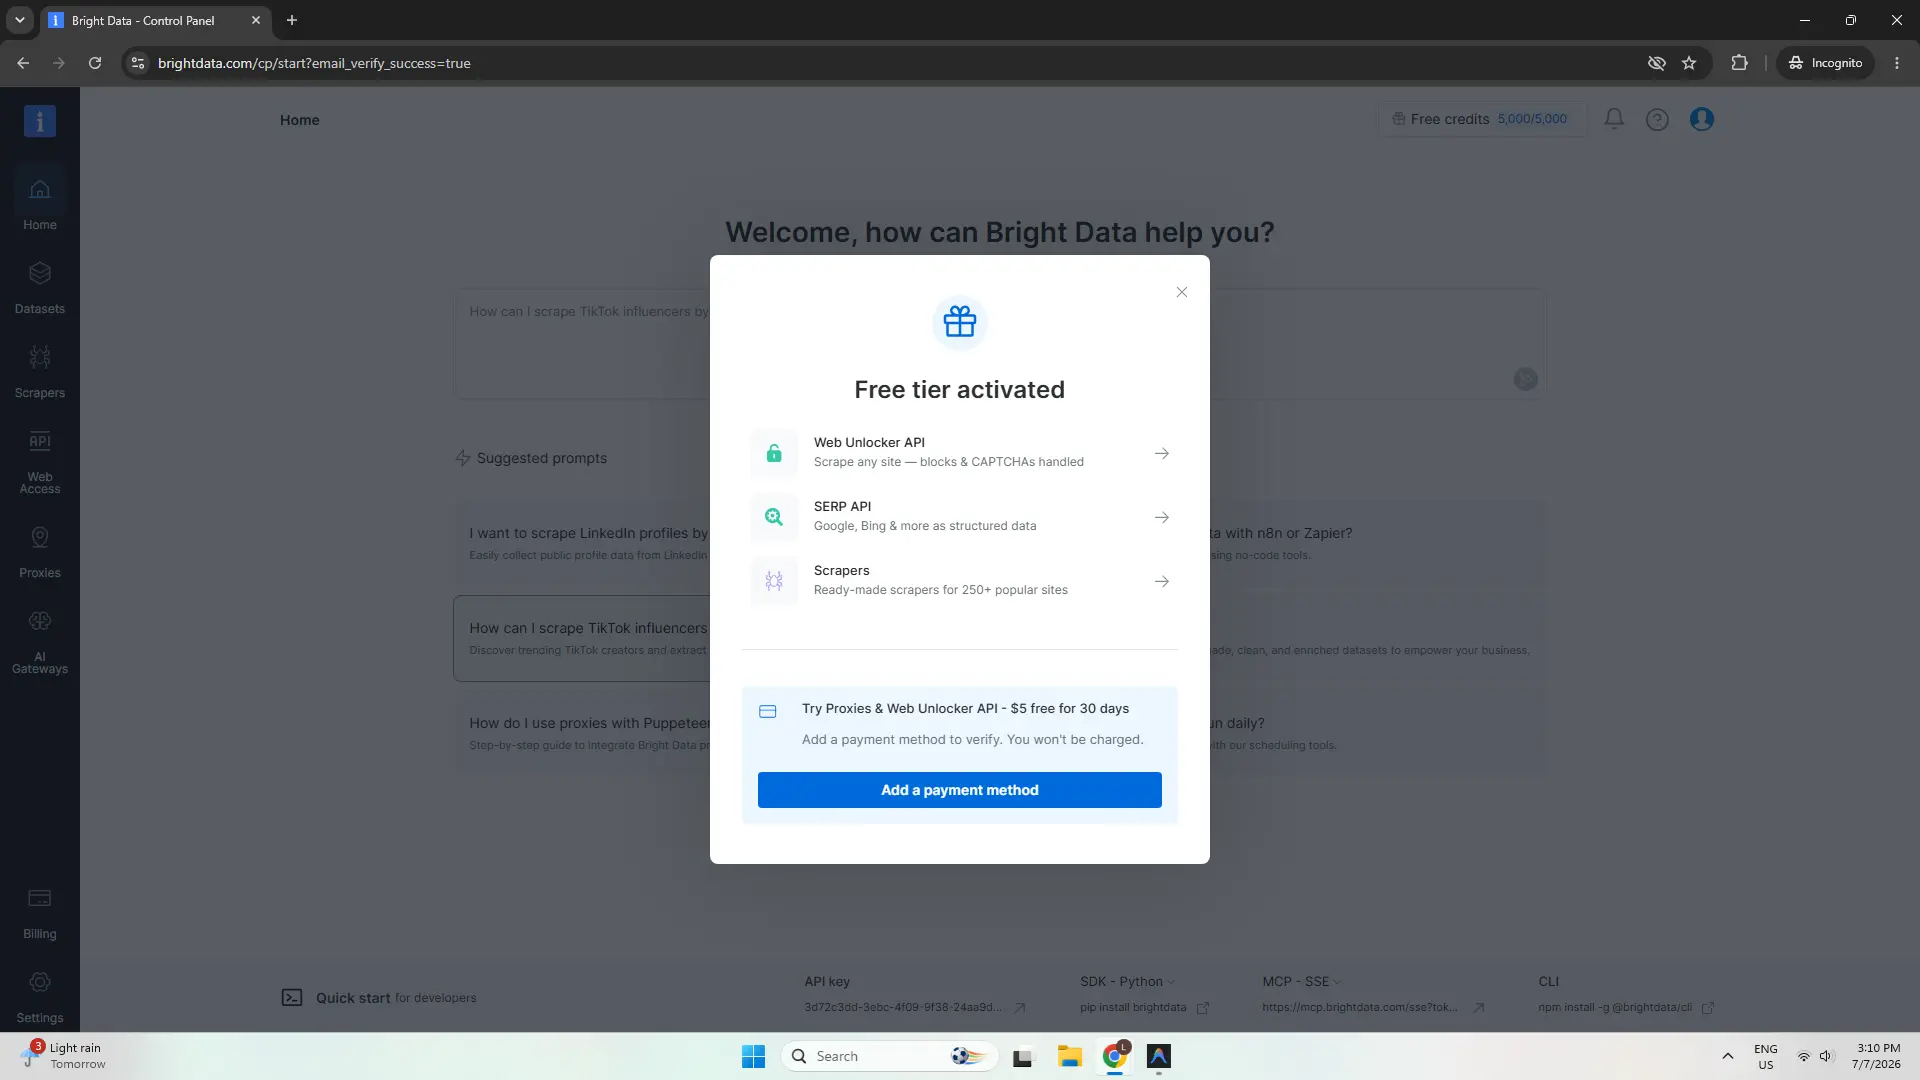Show hidden system tray icons
The width and height of the screenshot is (1920, 1080).
(1727, 1056)
